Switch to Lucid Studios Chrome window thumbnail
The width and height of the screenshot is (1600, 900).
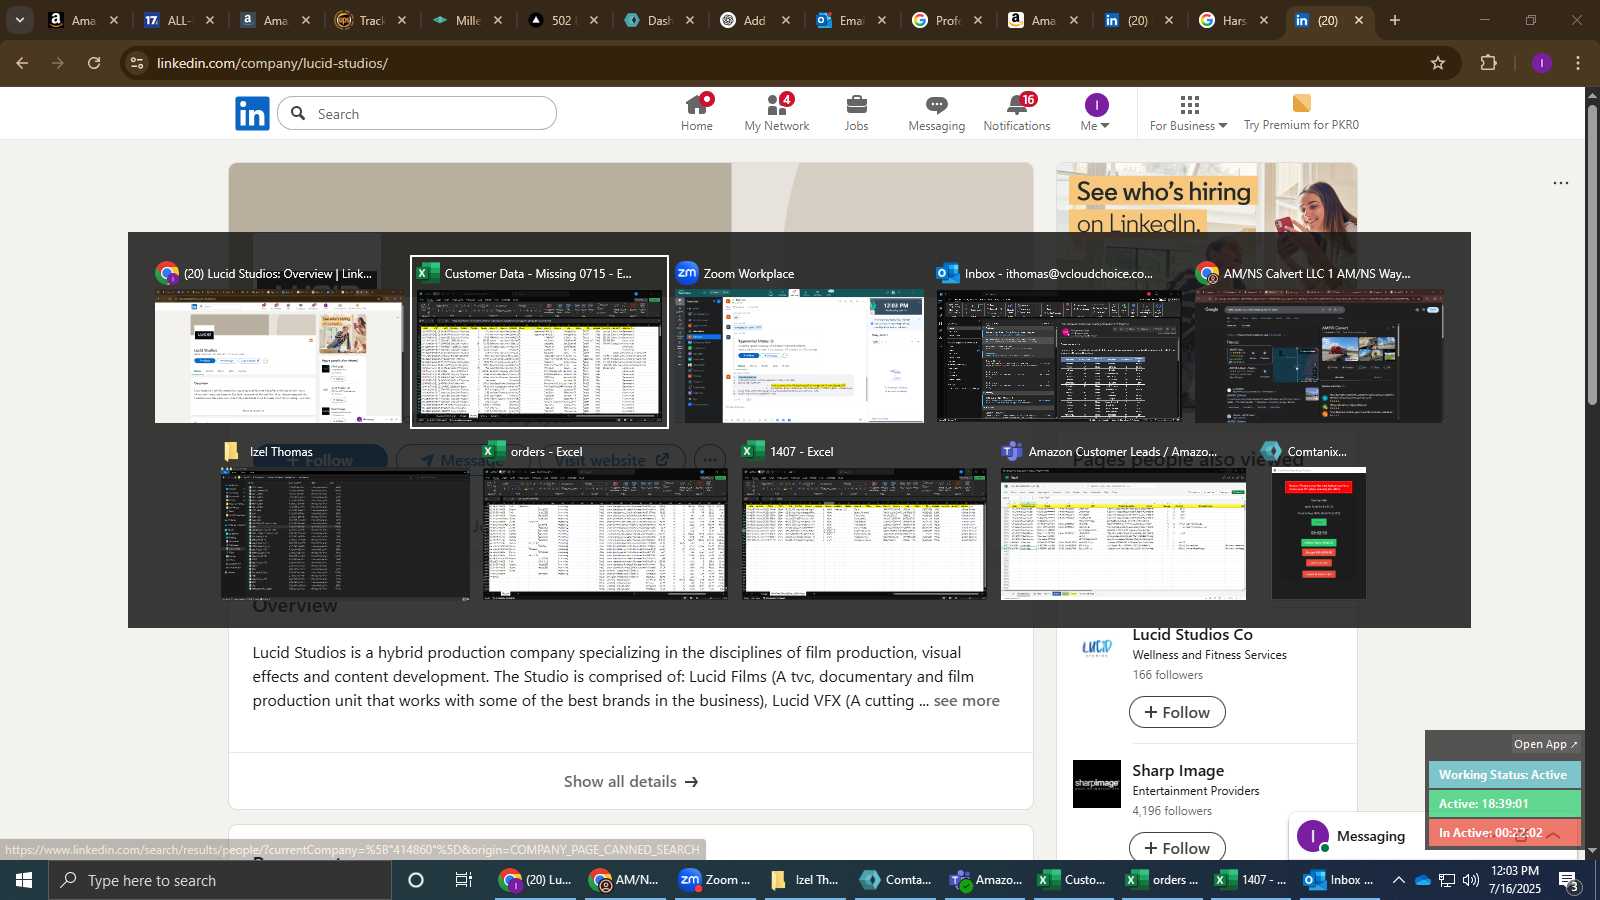coord(278,342)
